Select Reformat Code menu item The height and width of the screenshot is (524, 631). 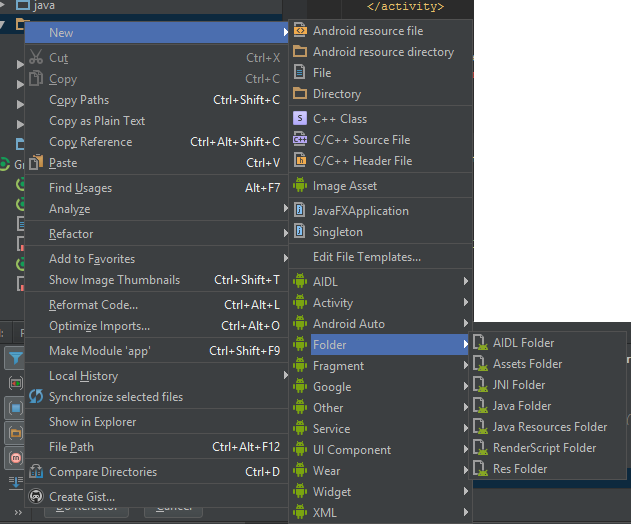(157, 304)
